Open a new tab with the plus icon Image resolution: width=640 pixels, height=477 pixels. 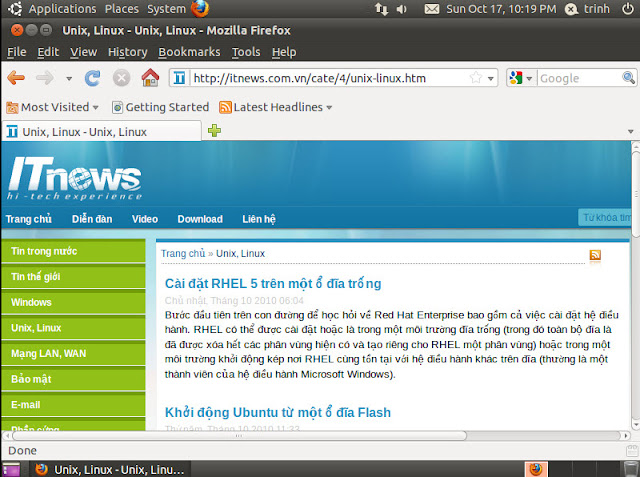pos(214,131)
